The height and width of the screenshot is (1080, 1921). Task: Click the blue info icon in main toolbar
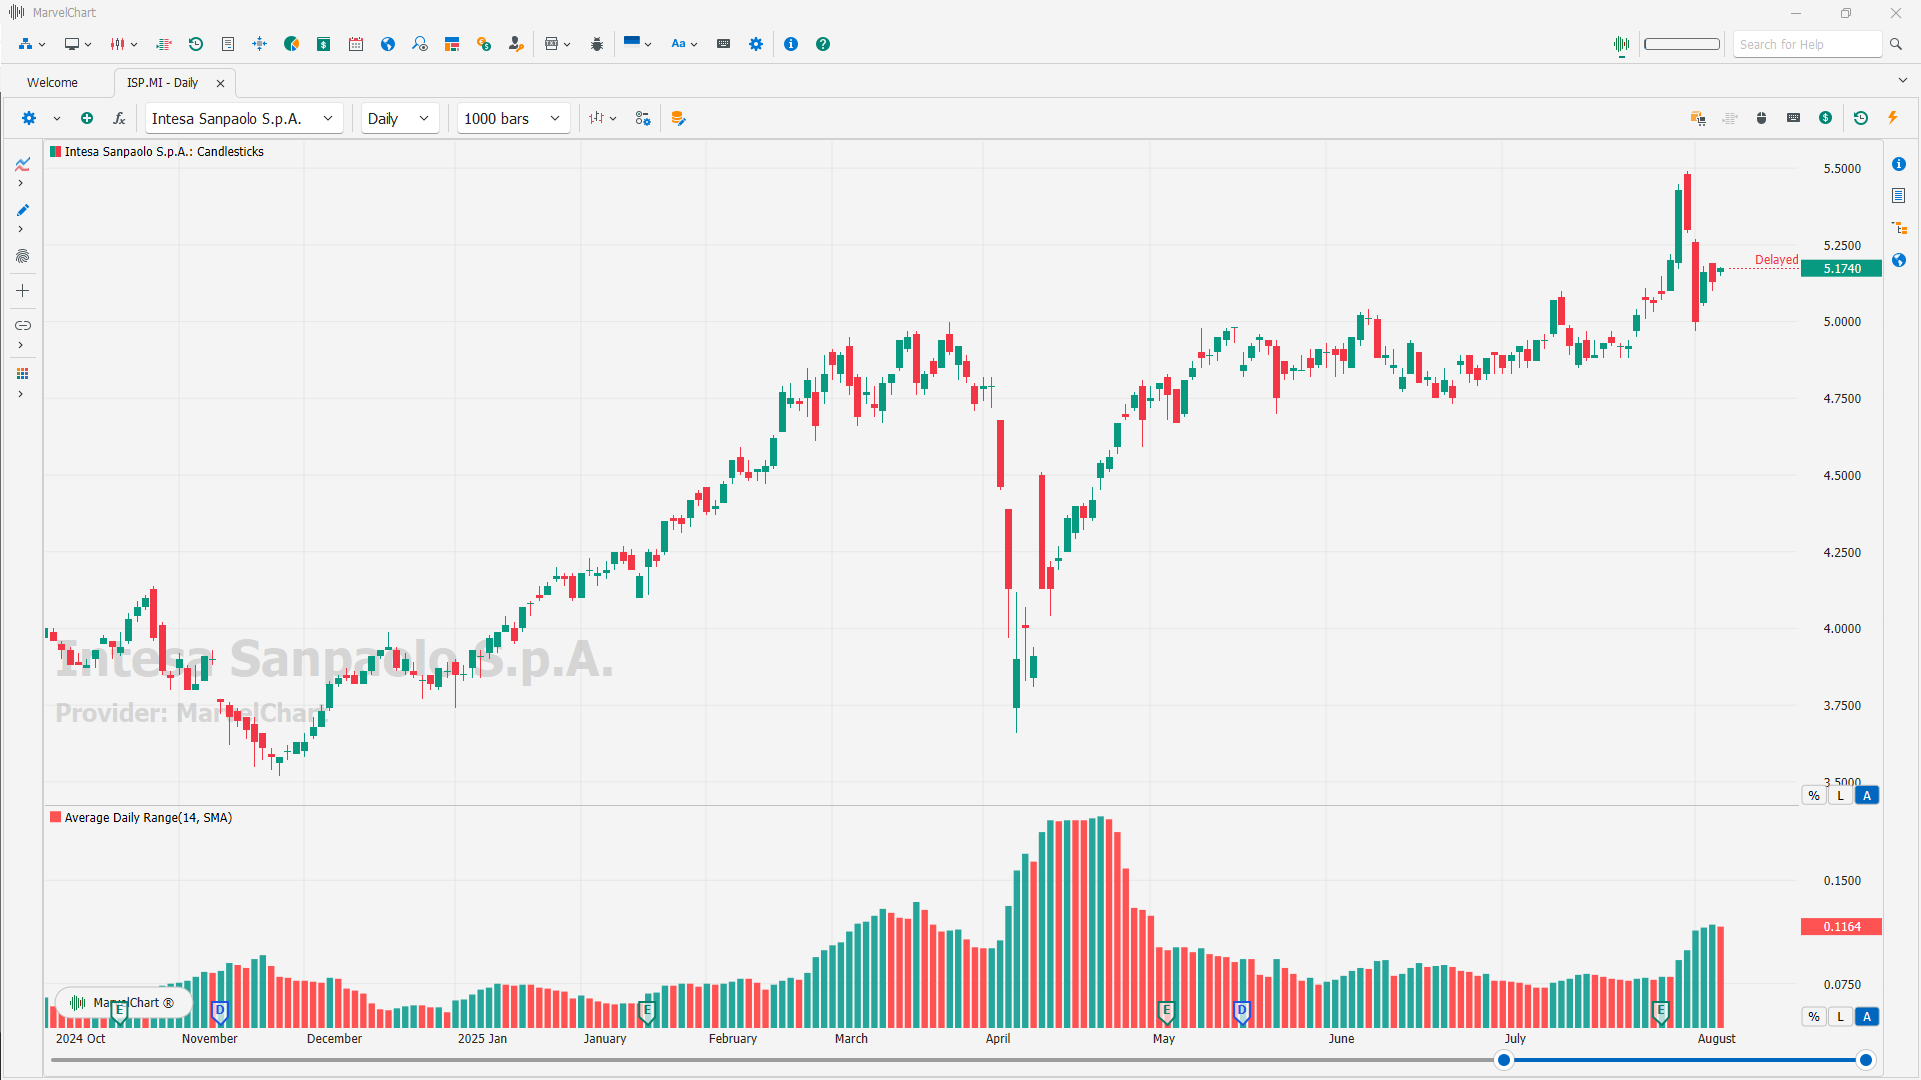coord(791,44)
